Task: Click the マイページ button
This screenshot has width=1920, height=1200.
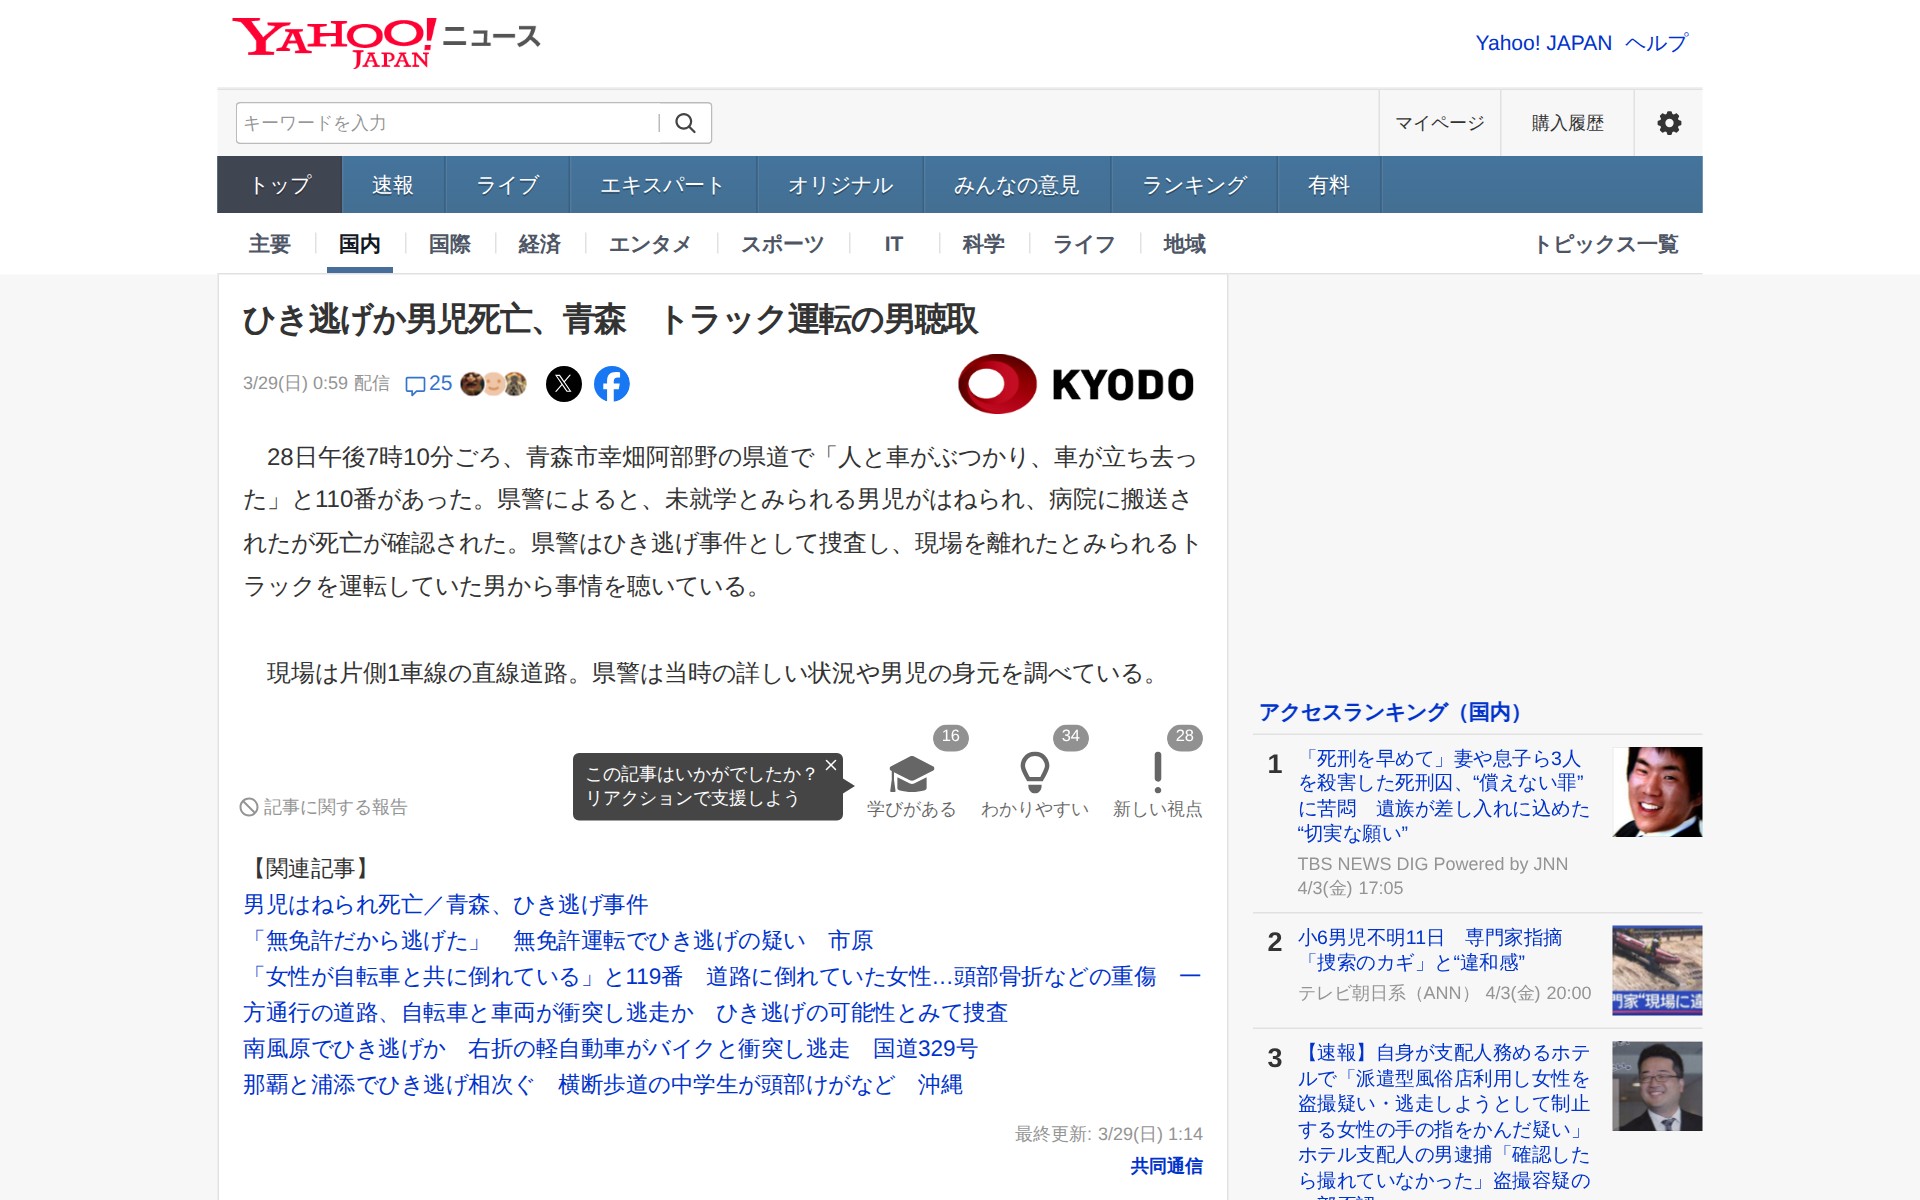Action: tap(1439, 123)
